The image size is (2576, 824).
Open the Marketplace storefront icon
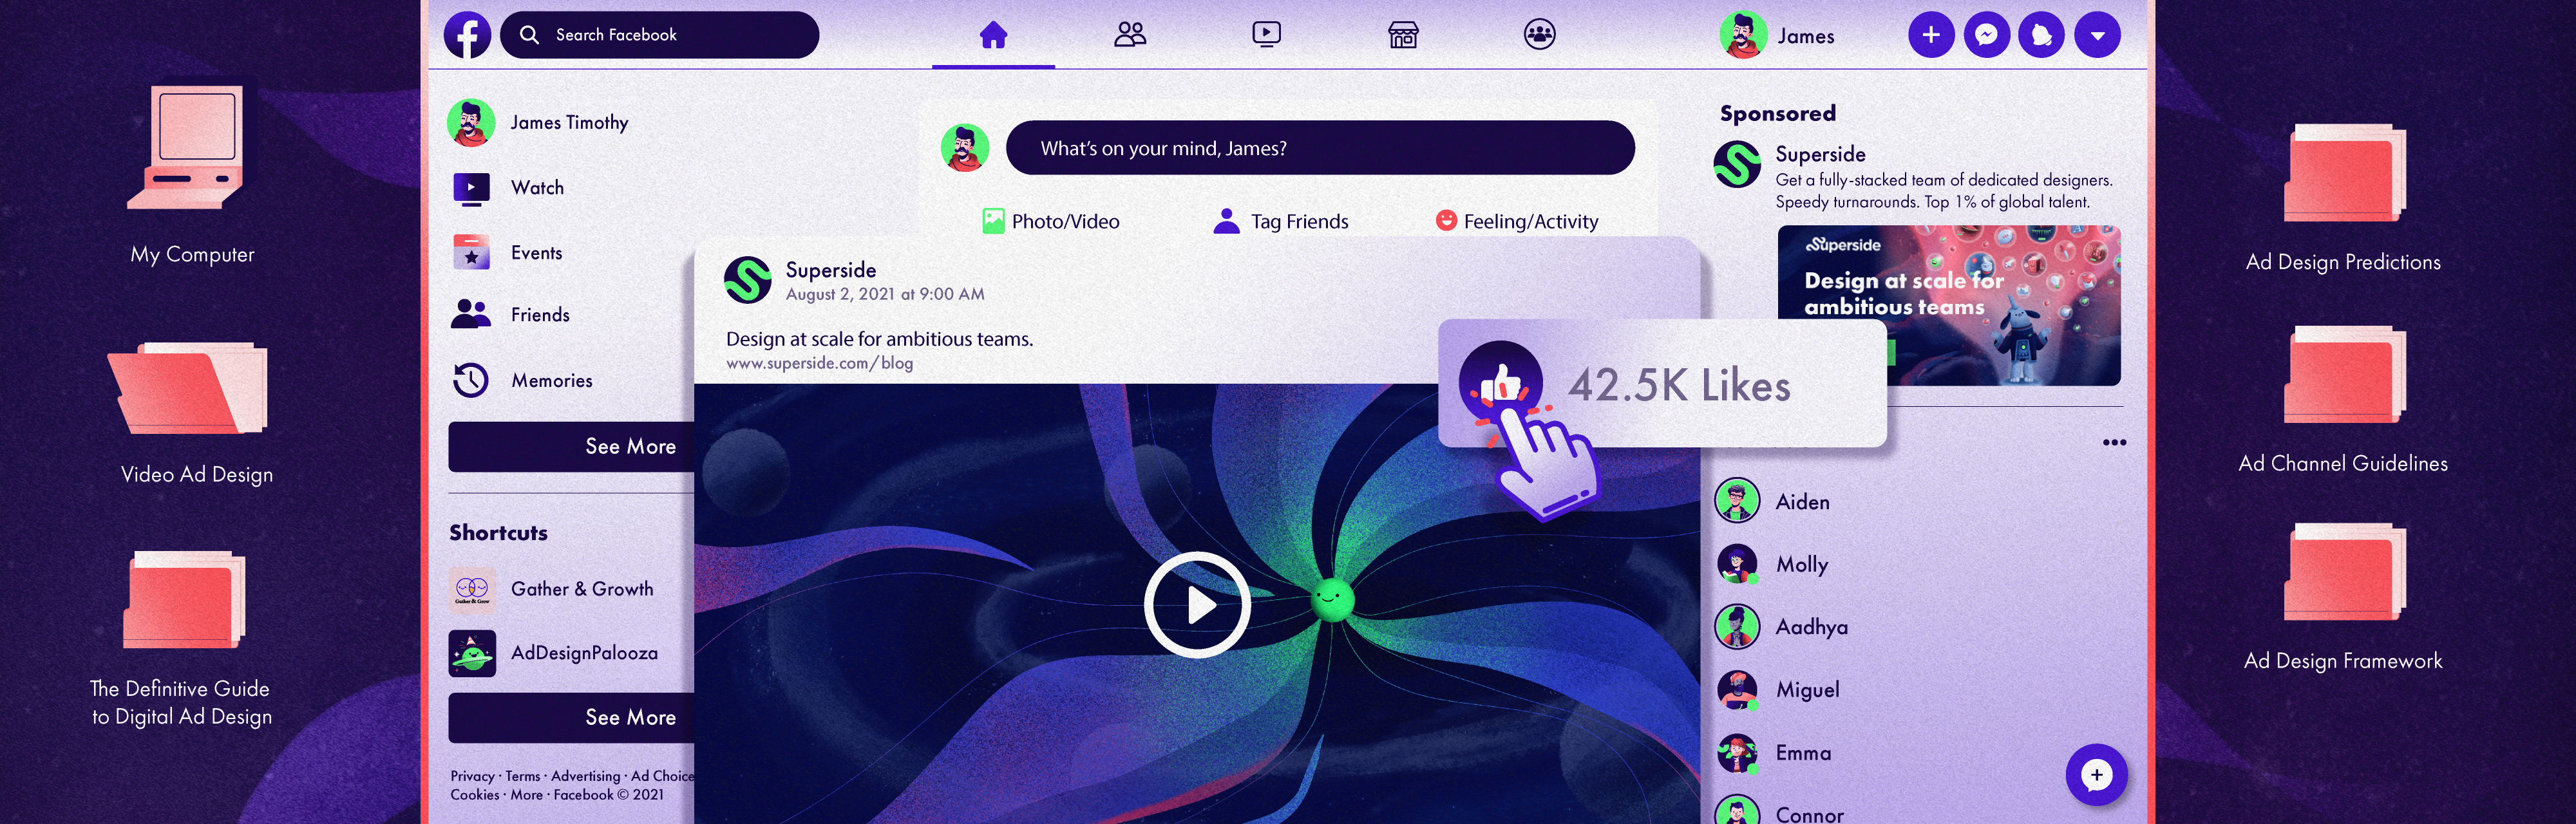point(1403,36)
